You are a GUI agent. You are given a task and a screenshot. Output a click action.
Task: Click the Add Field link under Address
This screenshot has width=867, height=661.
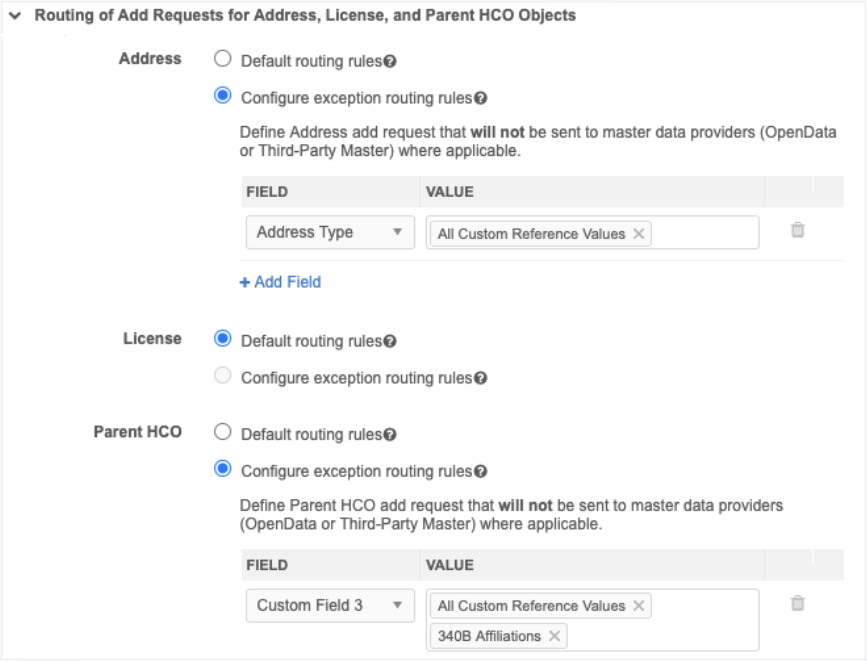280,282
